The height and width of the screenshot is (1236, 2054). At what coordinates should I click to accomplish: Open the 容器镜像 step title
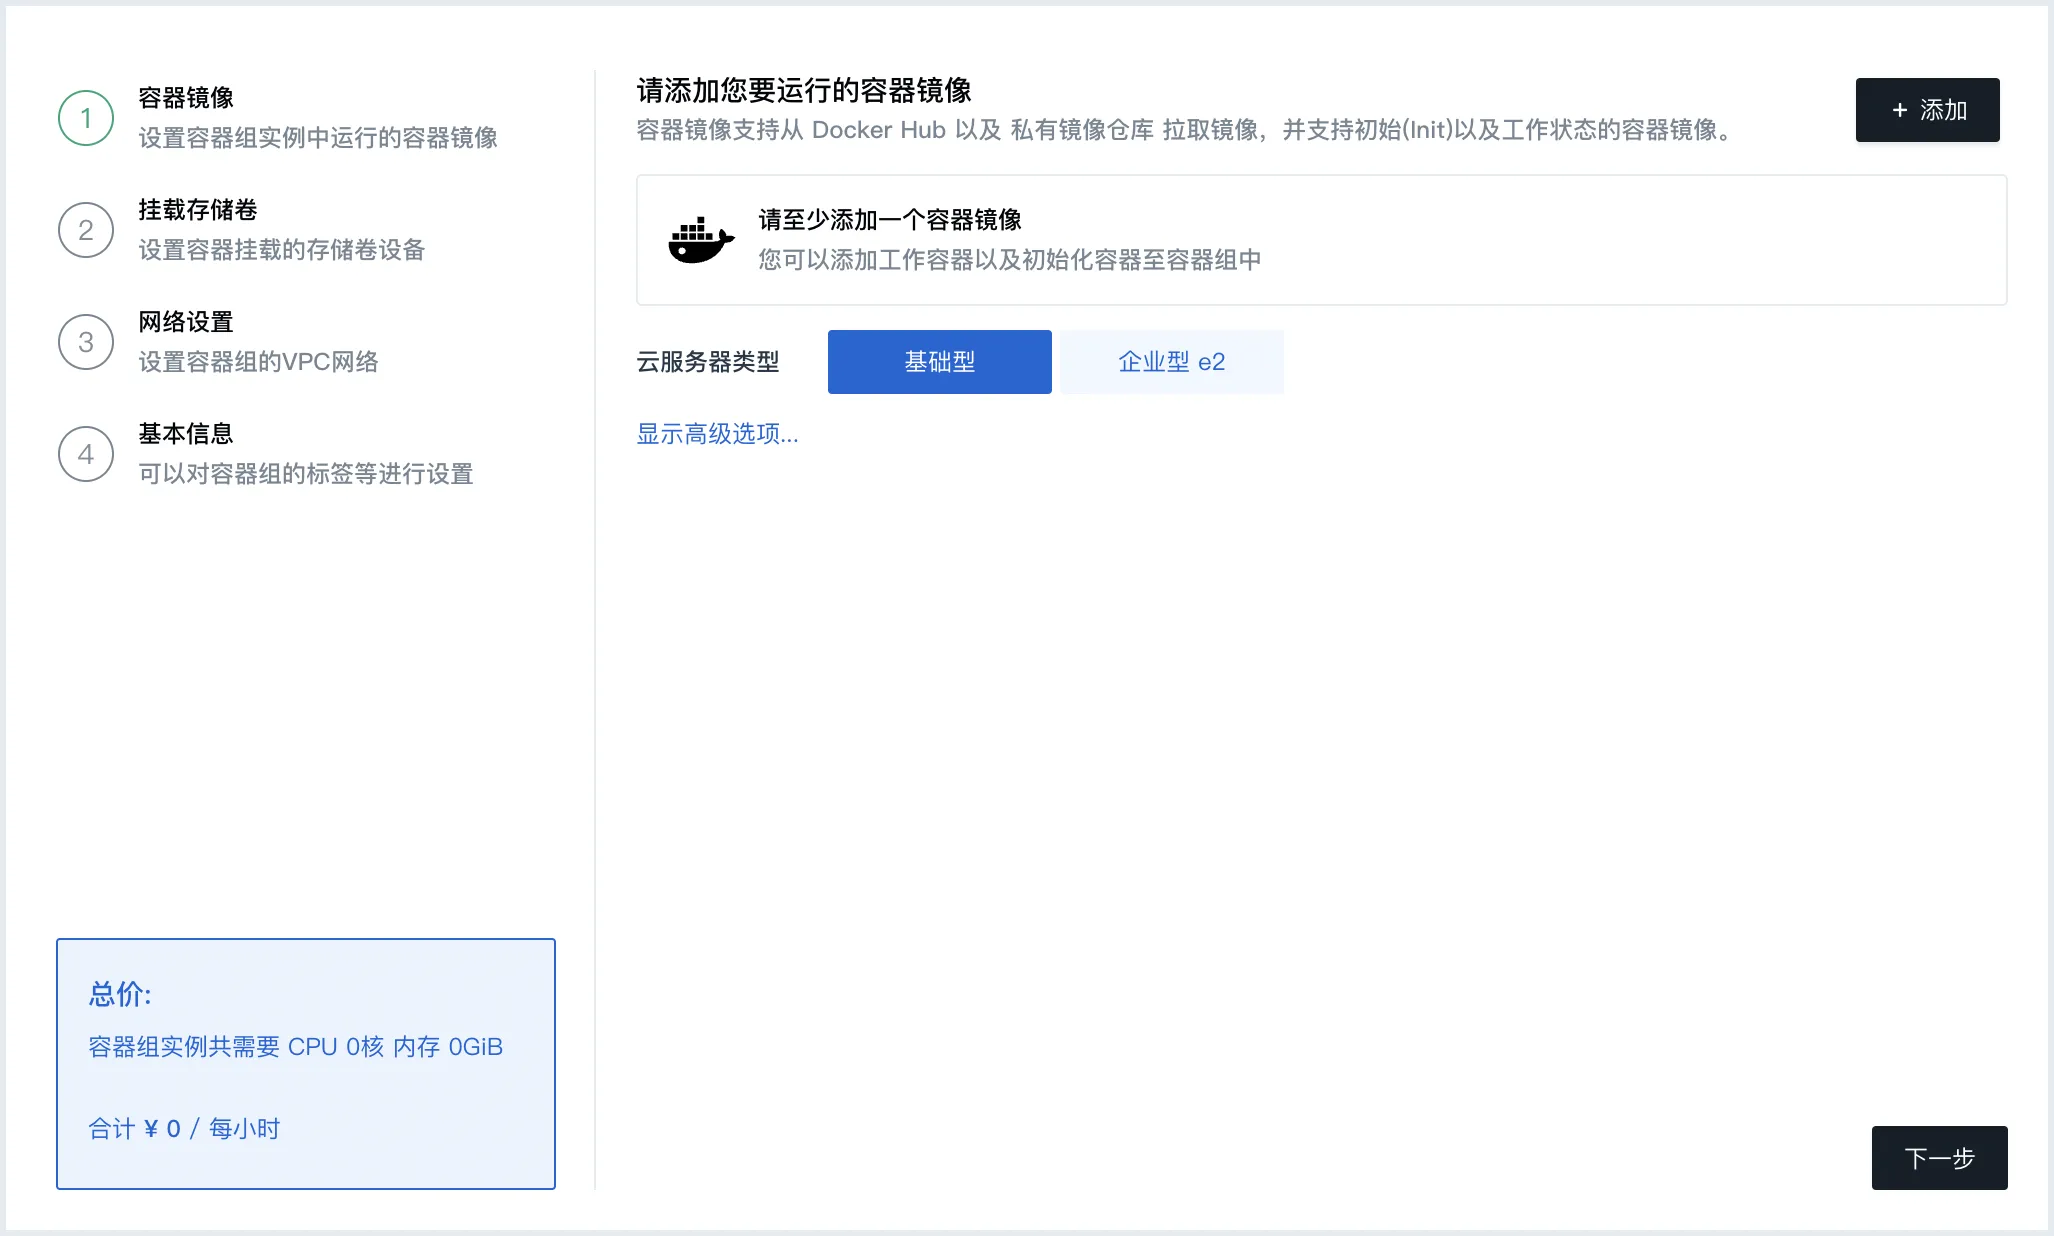[186, 98]
